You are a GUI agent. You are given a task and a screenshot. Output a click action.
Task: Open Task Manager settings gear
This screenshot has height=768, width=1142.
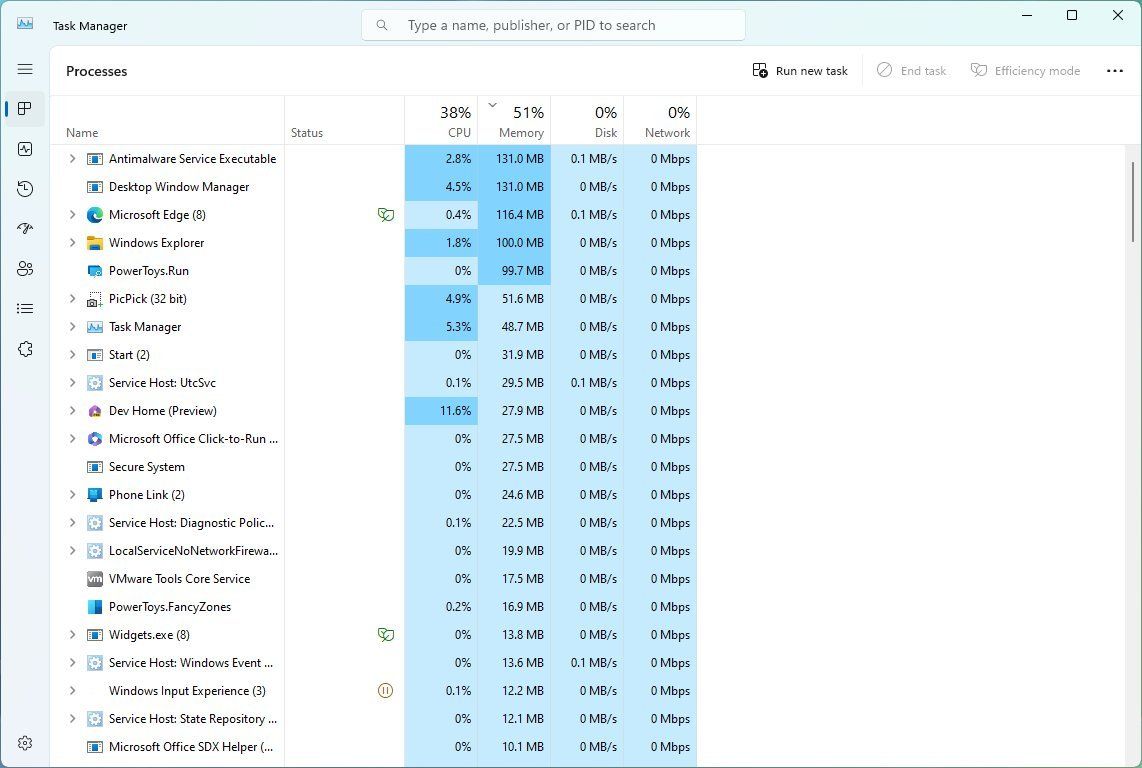[x=25, y=742]
